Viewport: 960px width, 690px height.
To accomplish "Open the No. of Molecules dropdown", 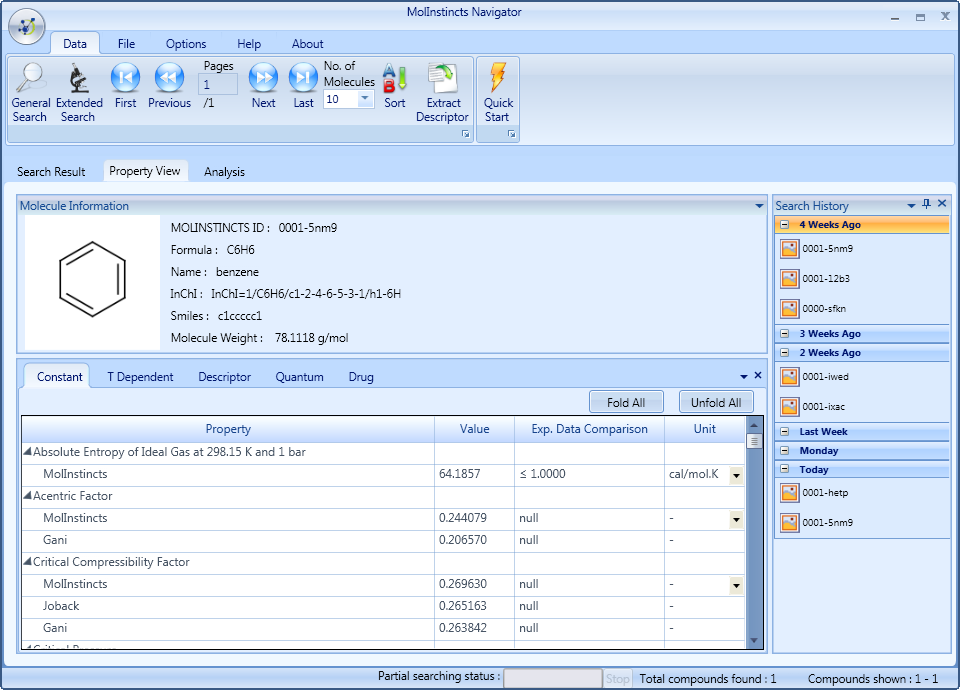I will 365,99.
